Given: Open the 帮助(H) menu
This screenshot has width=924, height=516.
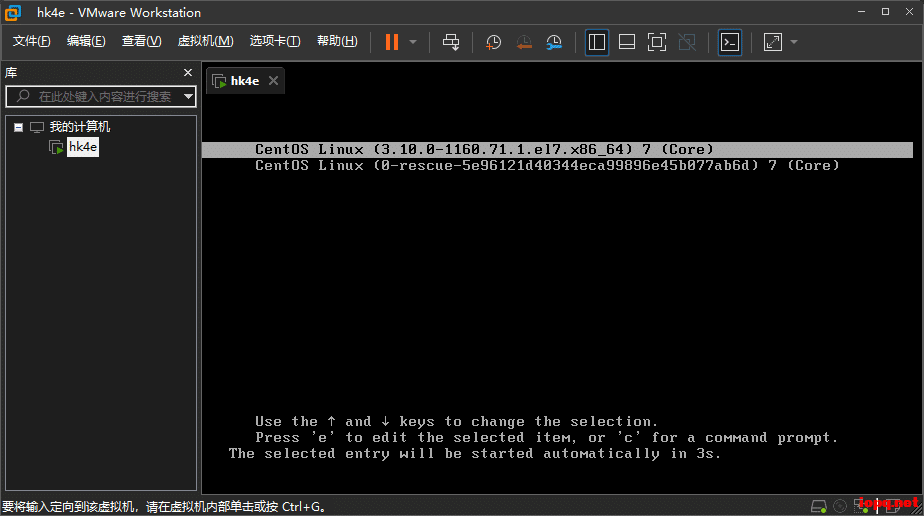Looking at the screenshot, I should pos(337,41).
